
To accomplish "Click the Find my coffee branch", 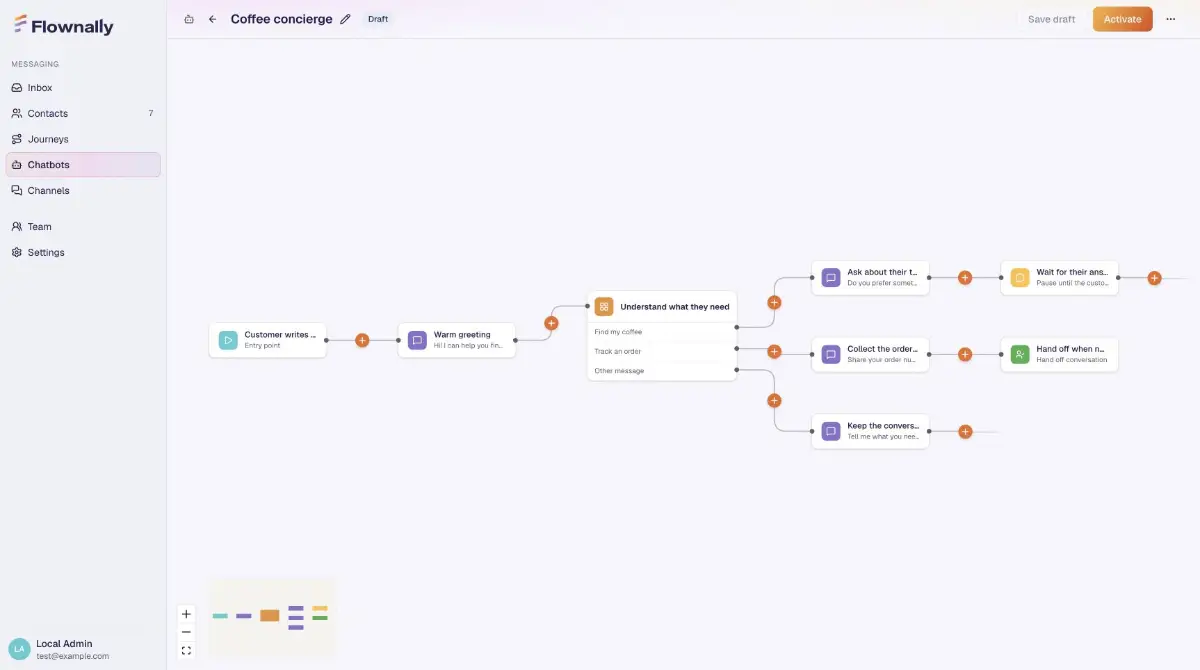I will 662,332.
